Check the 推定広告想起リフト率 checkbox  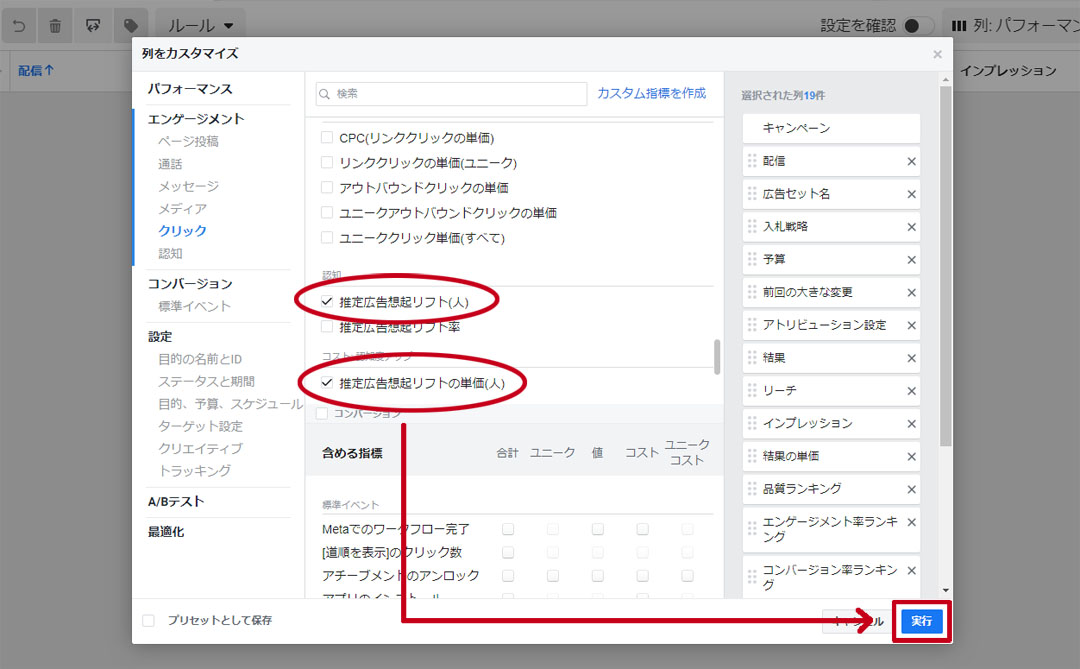(x=327, y=327)
